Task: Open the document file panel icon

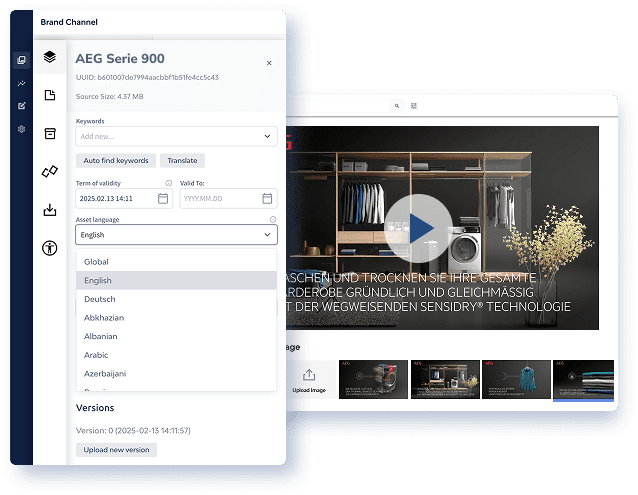Action: coord(50,95)
